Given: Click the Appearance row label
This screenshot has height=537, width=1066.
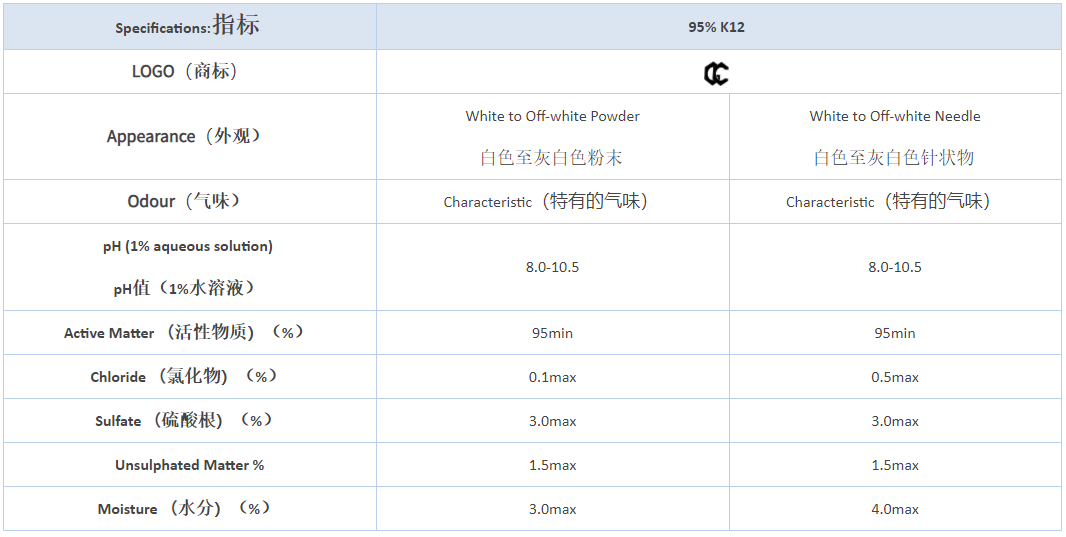Looking at the screenshot, I should pyautogui.click(x=190, y=137).
